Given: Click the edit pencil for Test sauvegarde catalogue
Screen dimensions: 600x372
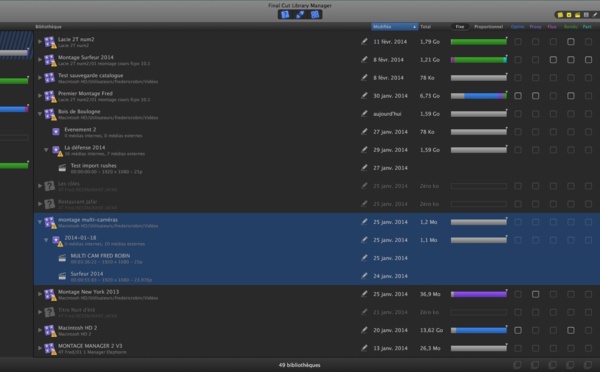Looking at the screenshot, I should point(364,77).
